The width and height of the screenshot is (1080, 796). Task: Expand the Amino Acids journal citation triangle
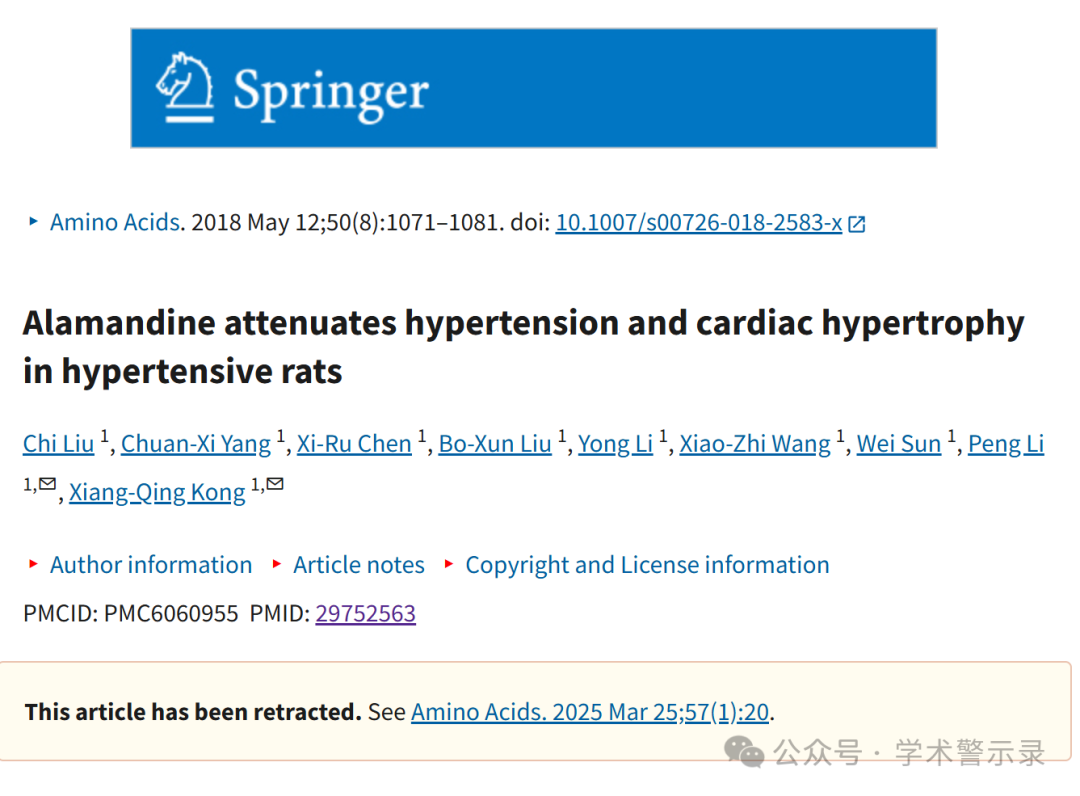(x=33, y=222)
